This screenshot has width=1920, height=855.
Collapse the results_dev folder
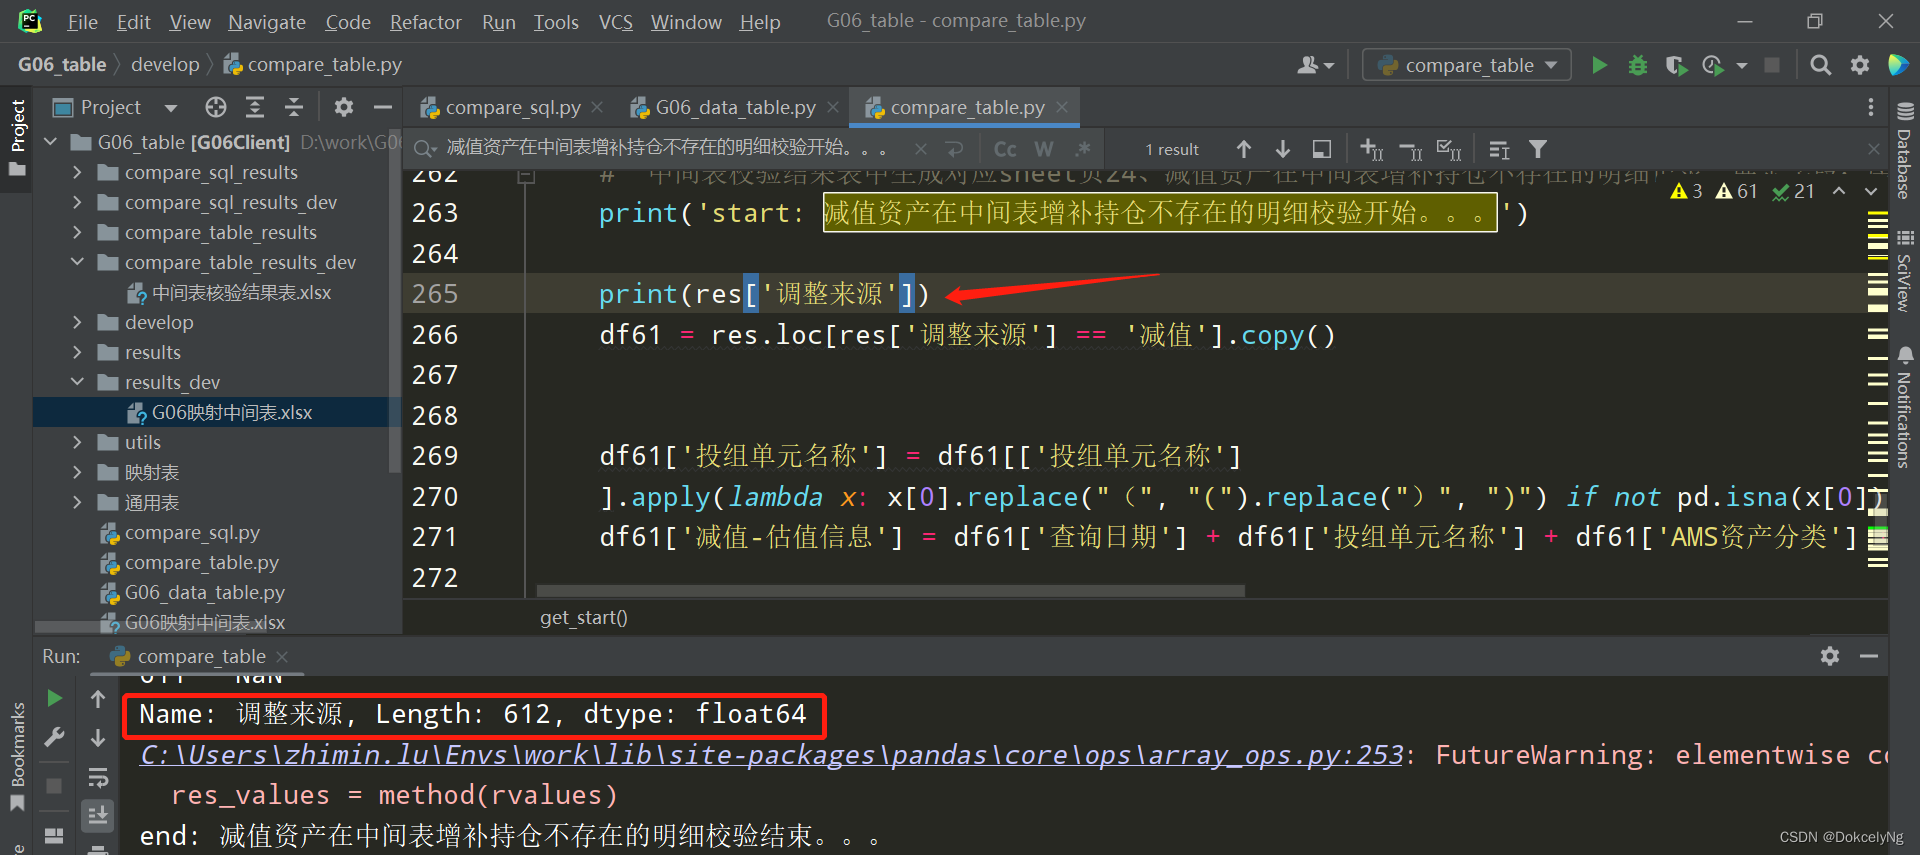[x=77, y=382]
